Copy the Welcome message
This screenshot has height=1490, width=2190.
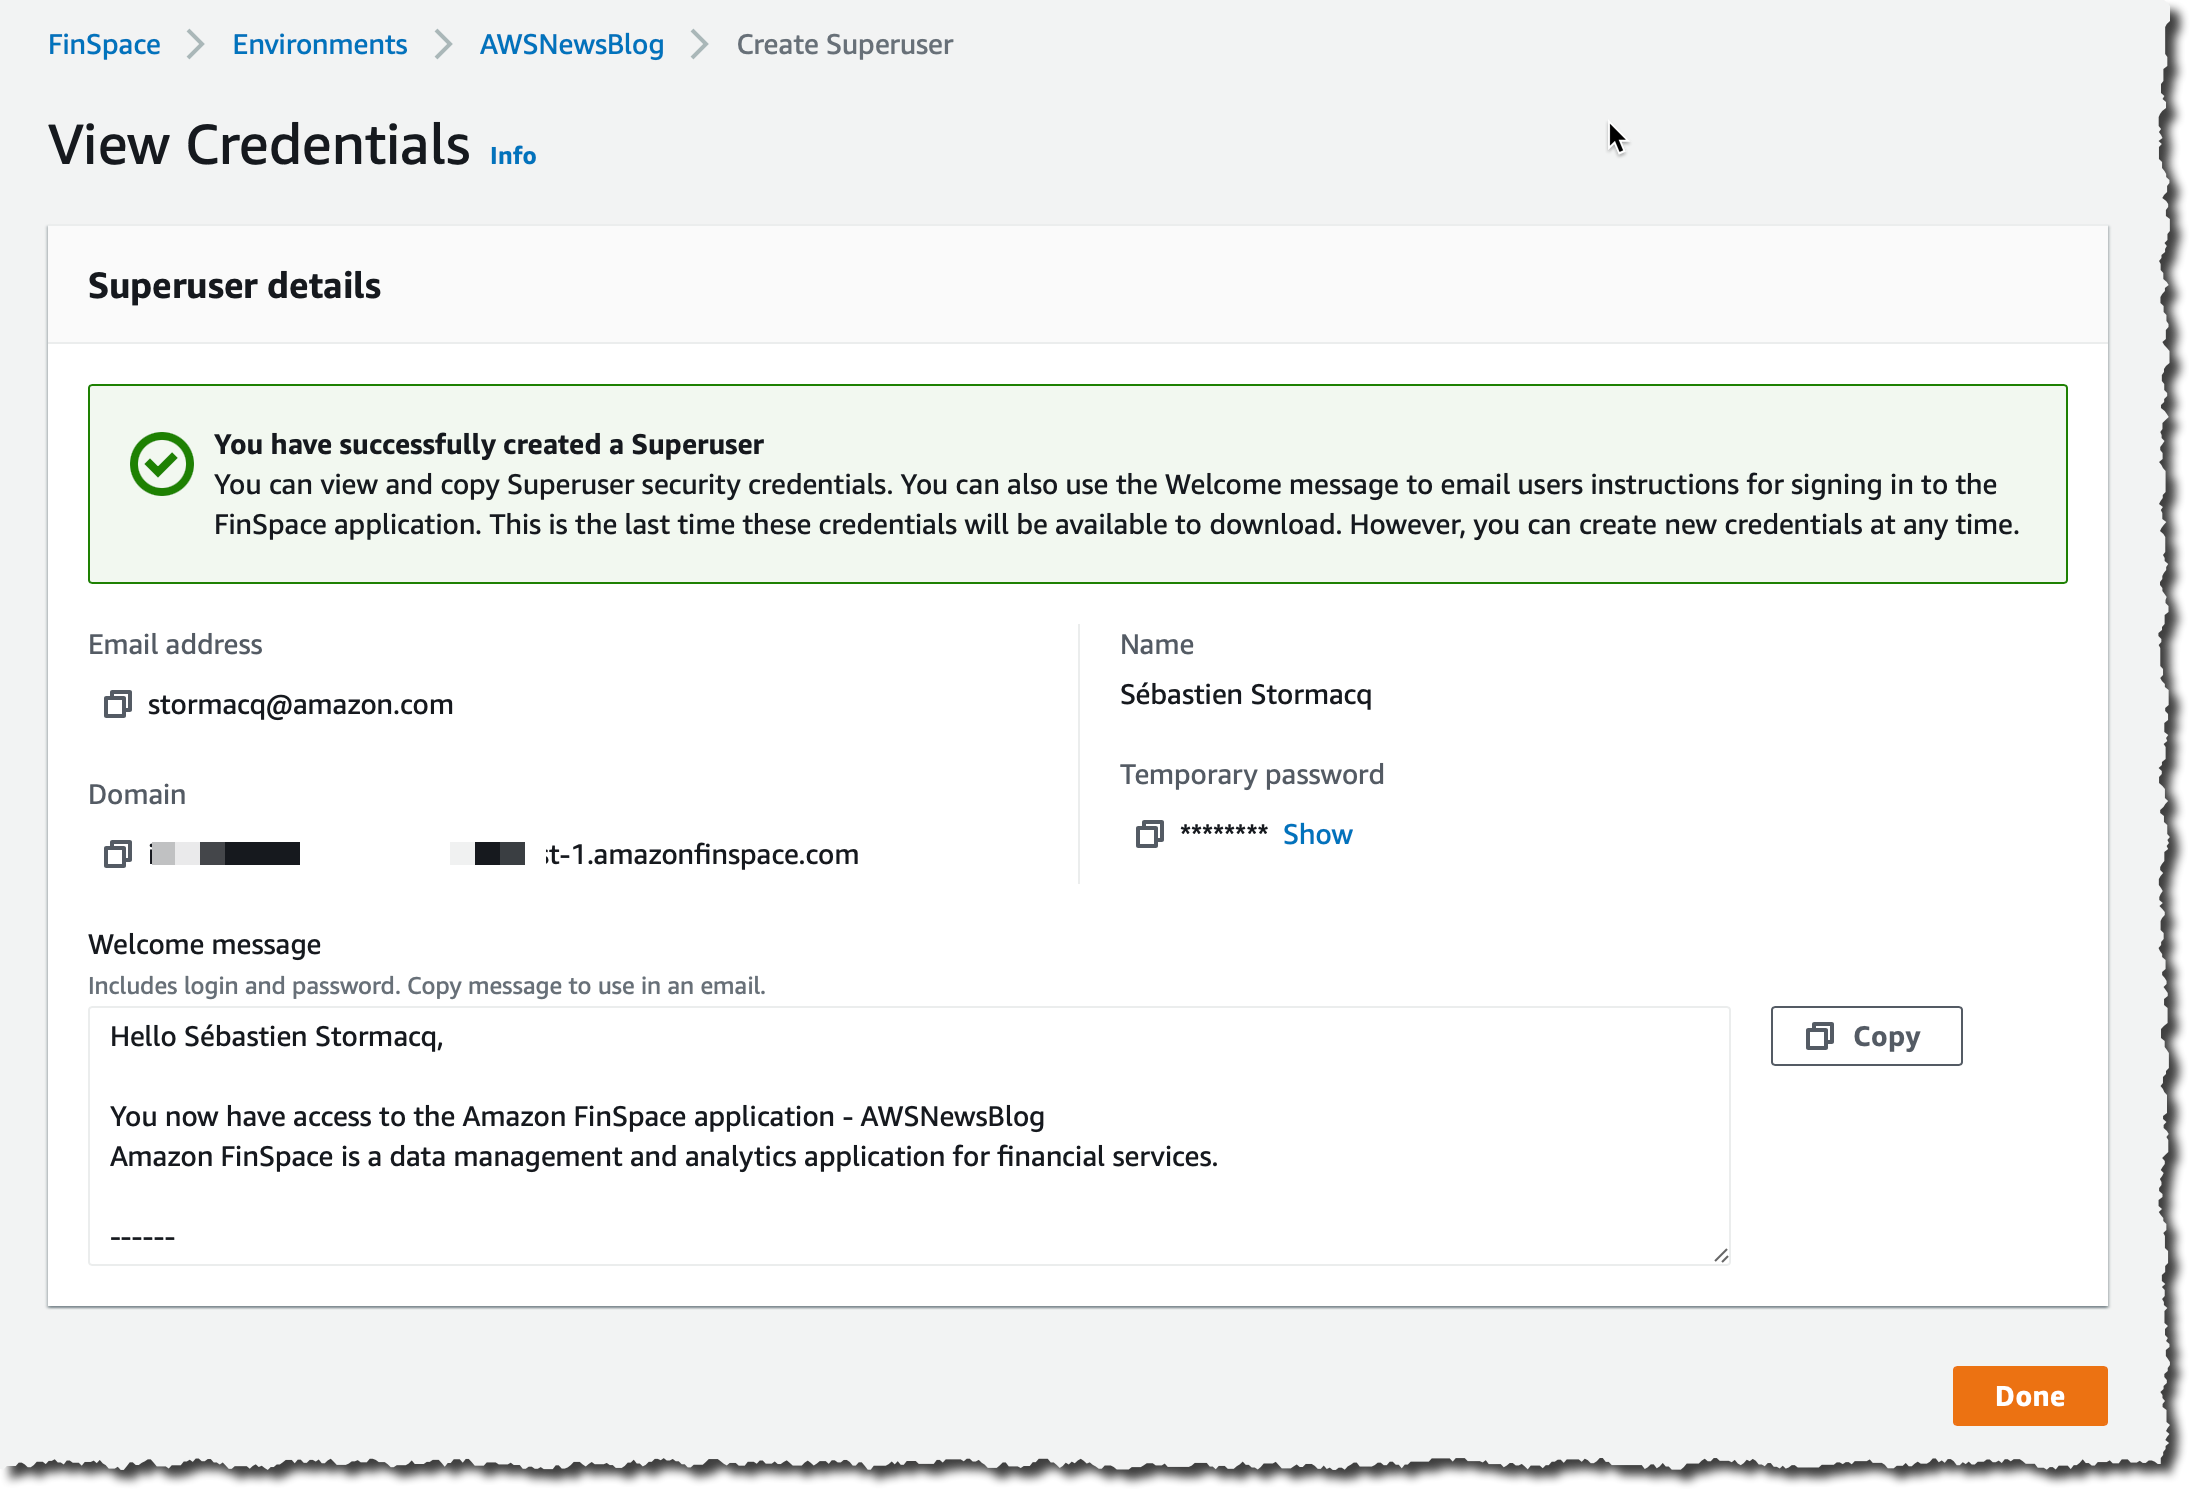point(1866,1036)
